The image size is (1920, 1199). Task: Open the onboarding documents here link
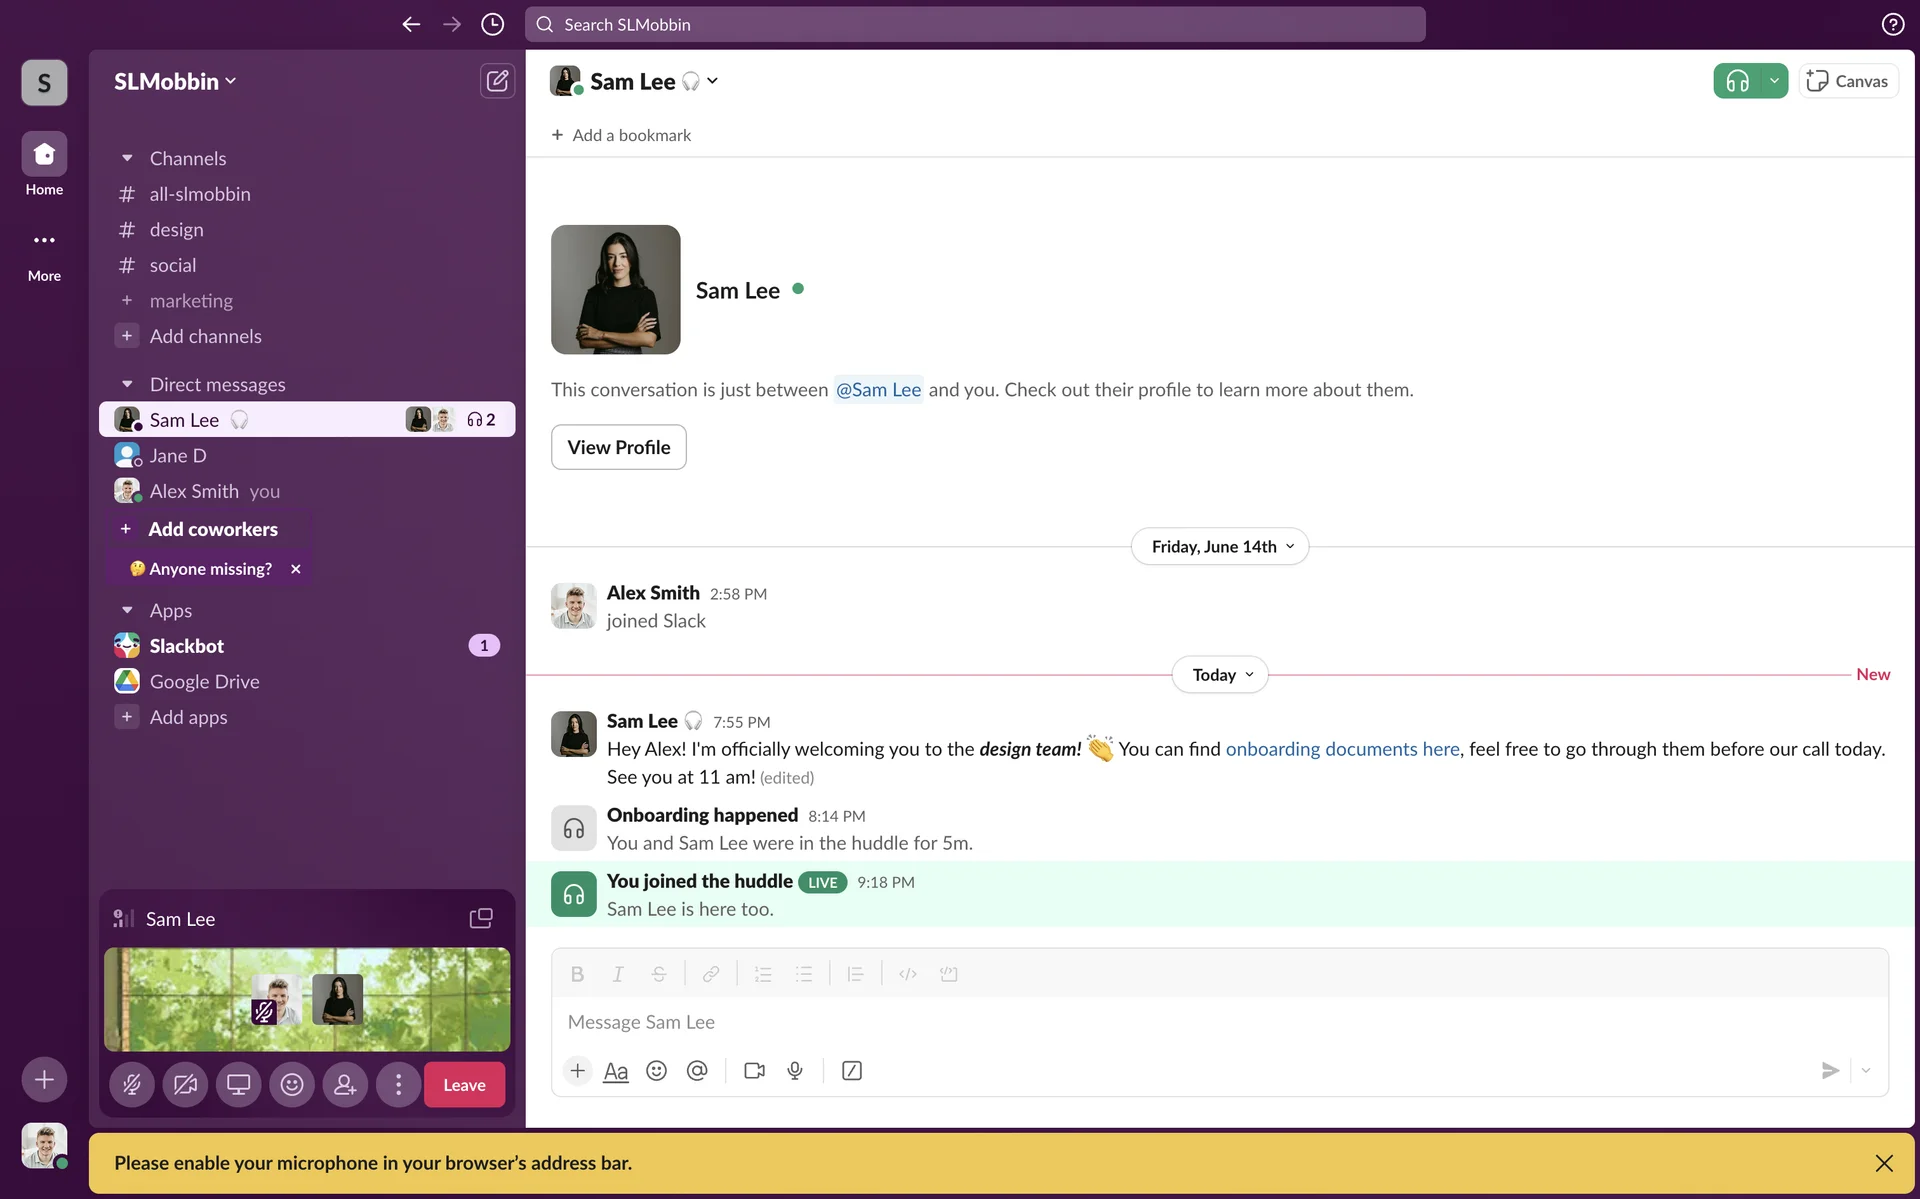pos(1342,749)
